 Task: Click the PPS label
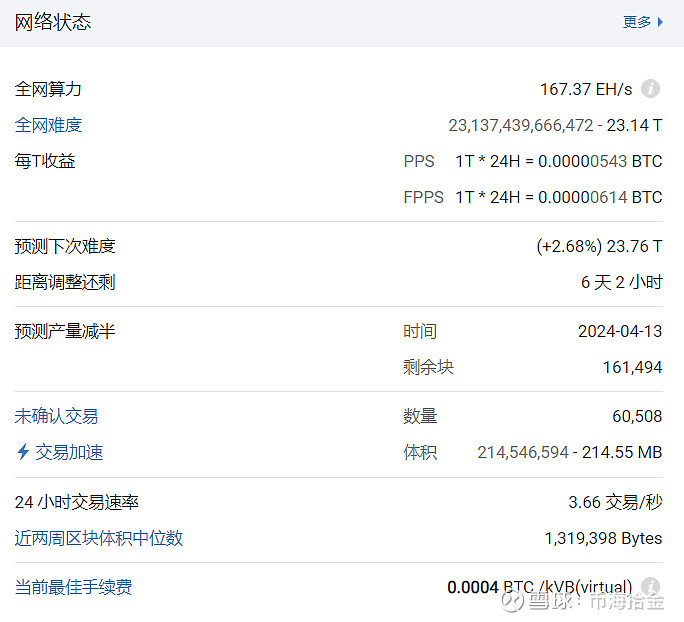pyautogui.click(x=419, y=161)
